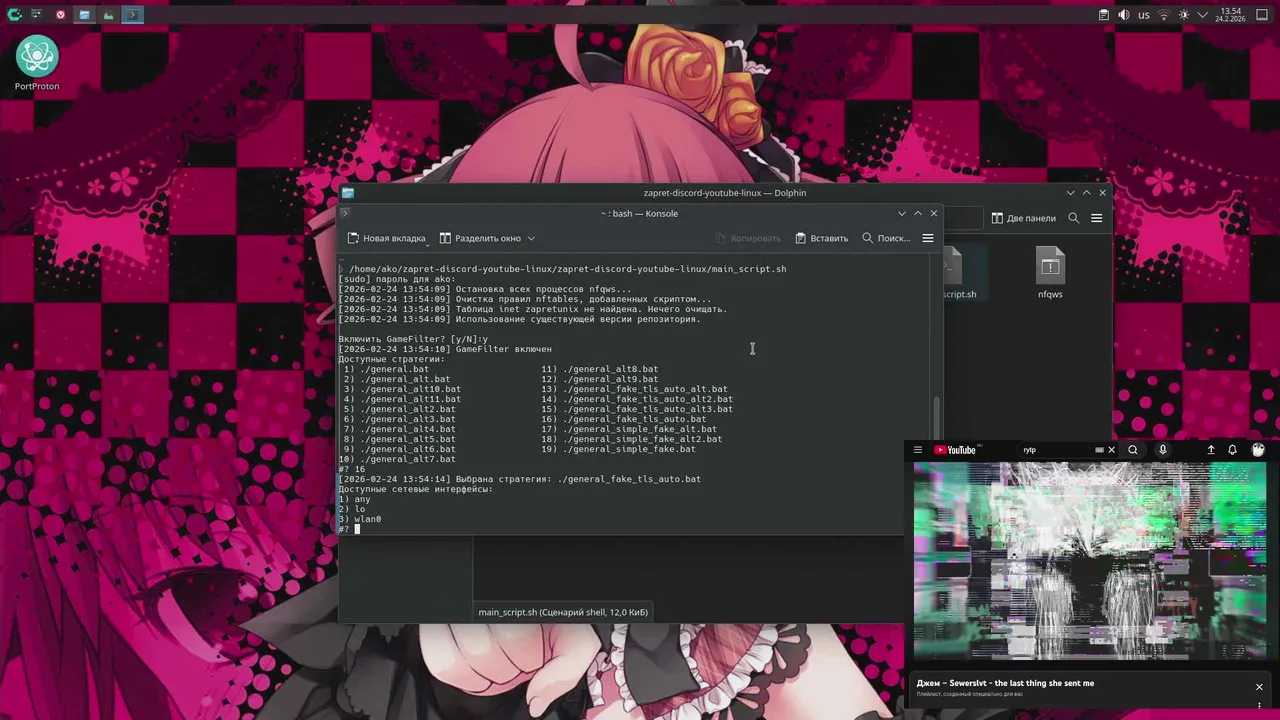The image size is (1280, 720).
Task: Open the YouTube account avatar menu
Action: [1258, 450]
